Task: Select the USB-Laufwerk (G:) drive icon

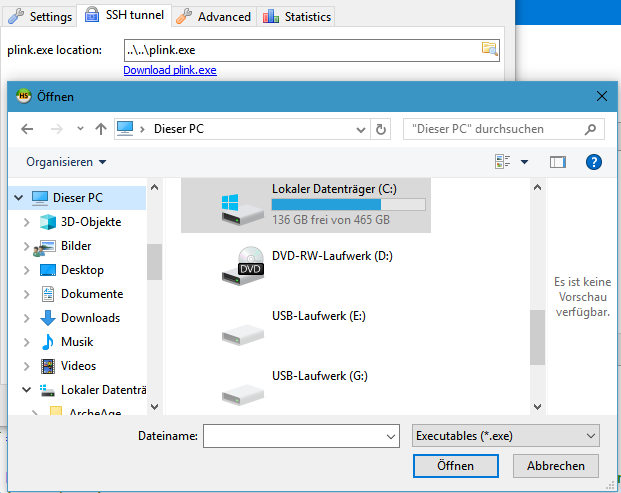Action: point(243,394)
